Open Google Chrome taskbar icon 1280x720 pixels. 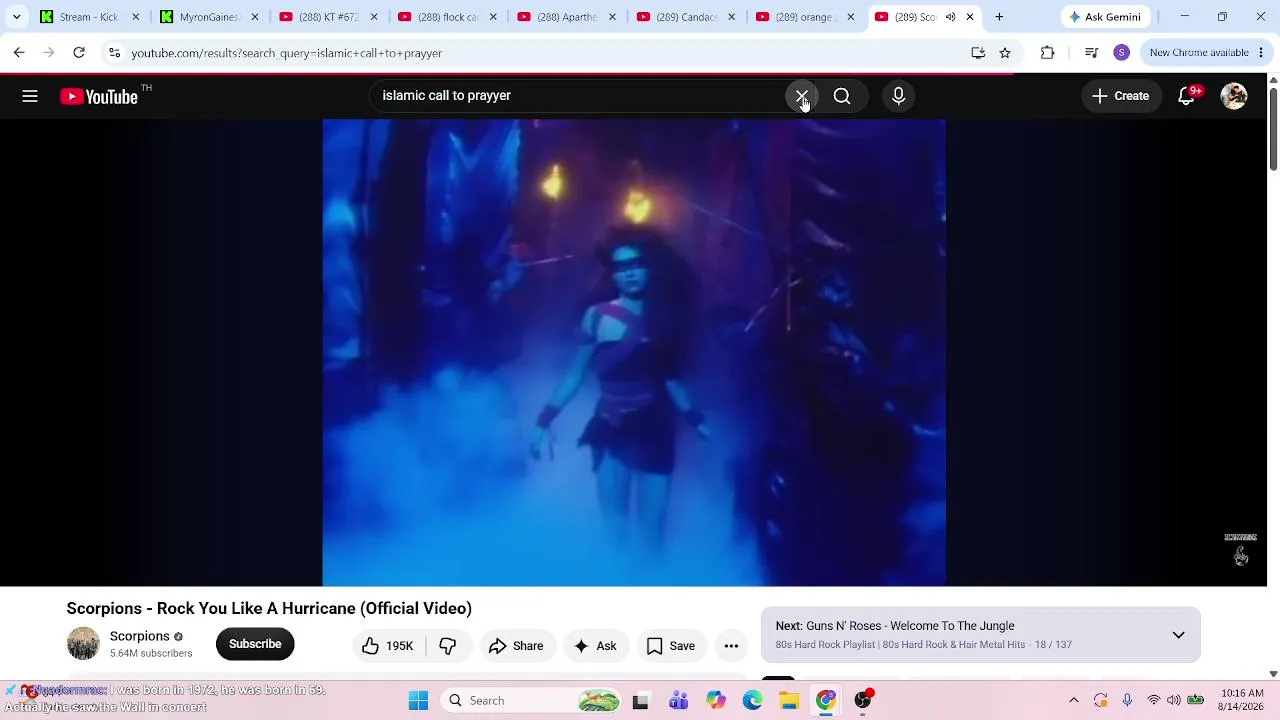(826, 701)
